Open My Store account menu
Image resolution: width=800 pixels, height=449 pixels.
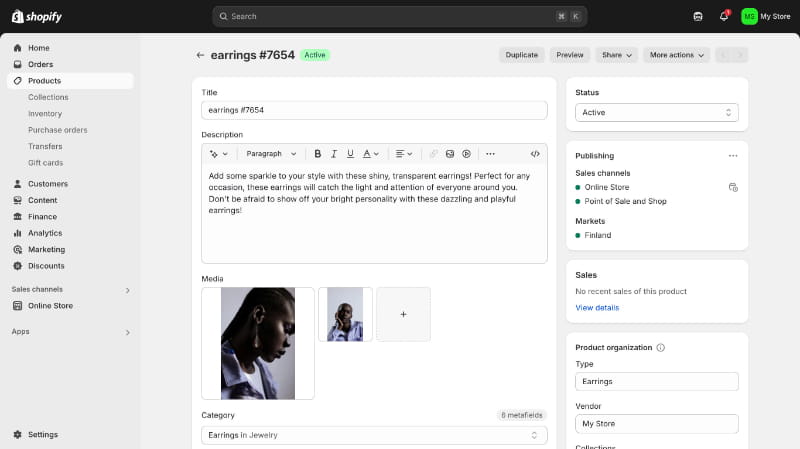point(765,16)
